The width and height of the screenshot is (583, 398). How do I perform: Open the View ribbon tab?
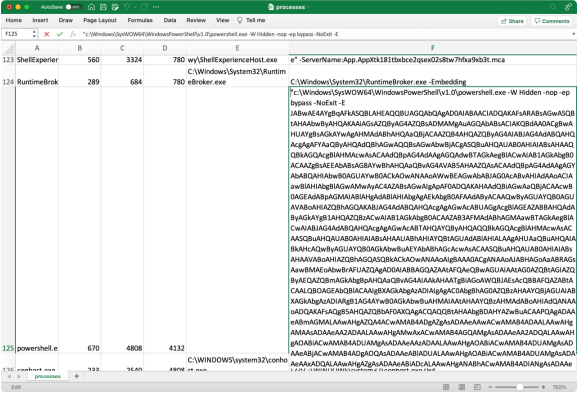pyautogui.click(x=223, y=20)
